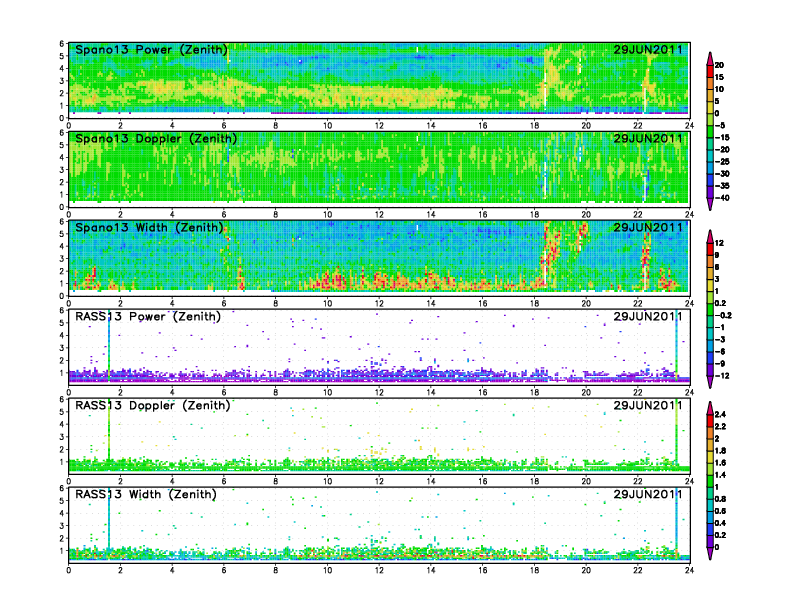Click the -35 label on the color scale
Screen dimensions: 792x612
[722, 186]
